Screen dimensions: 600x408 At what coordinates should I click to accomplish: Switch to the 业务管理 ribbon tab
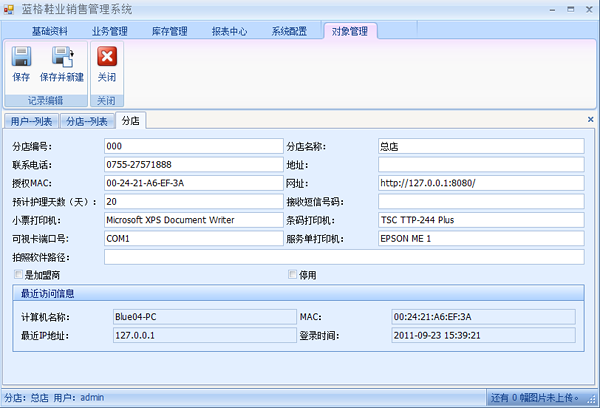click(x=110, y=31)
